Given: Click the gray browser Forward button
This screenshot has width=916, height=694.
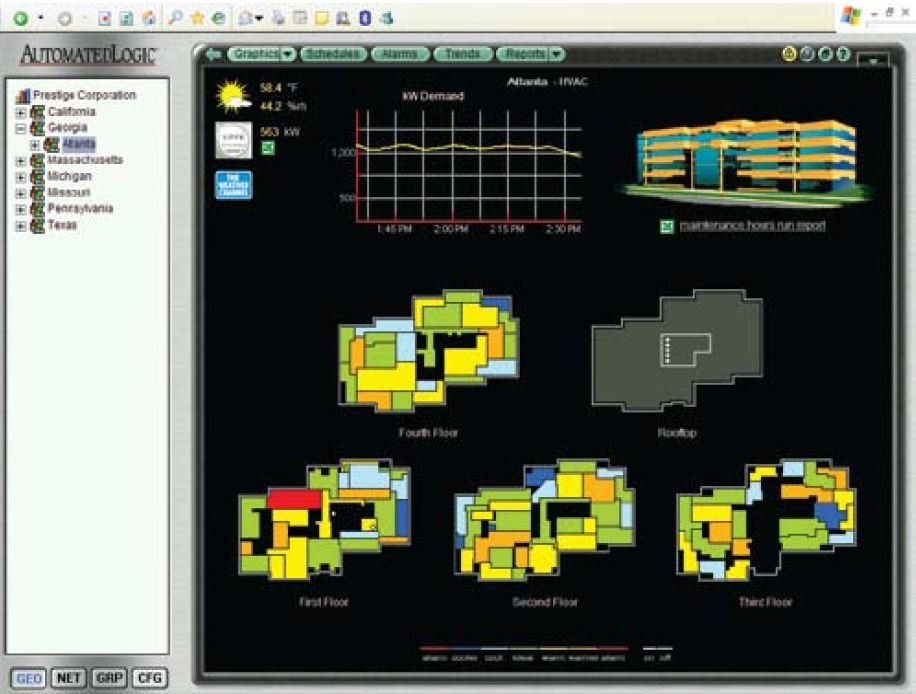Looking at the screenshot, I should pos(65,18).
